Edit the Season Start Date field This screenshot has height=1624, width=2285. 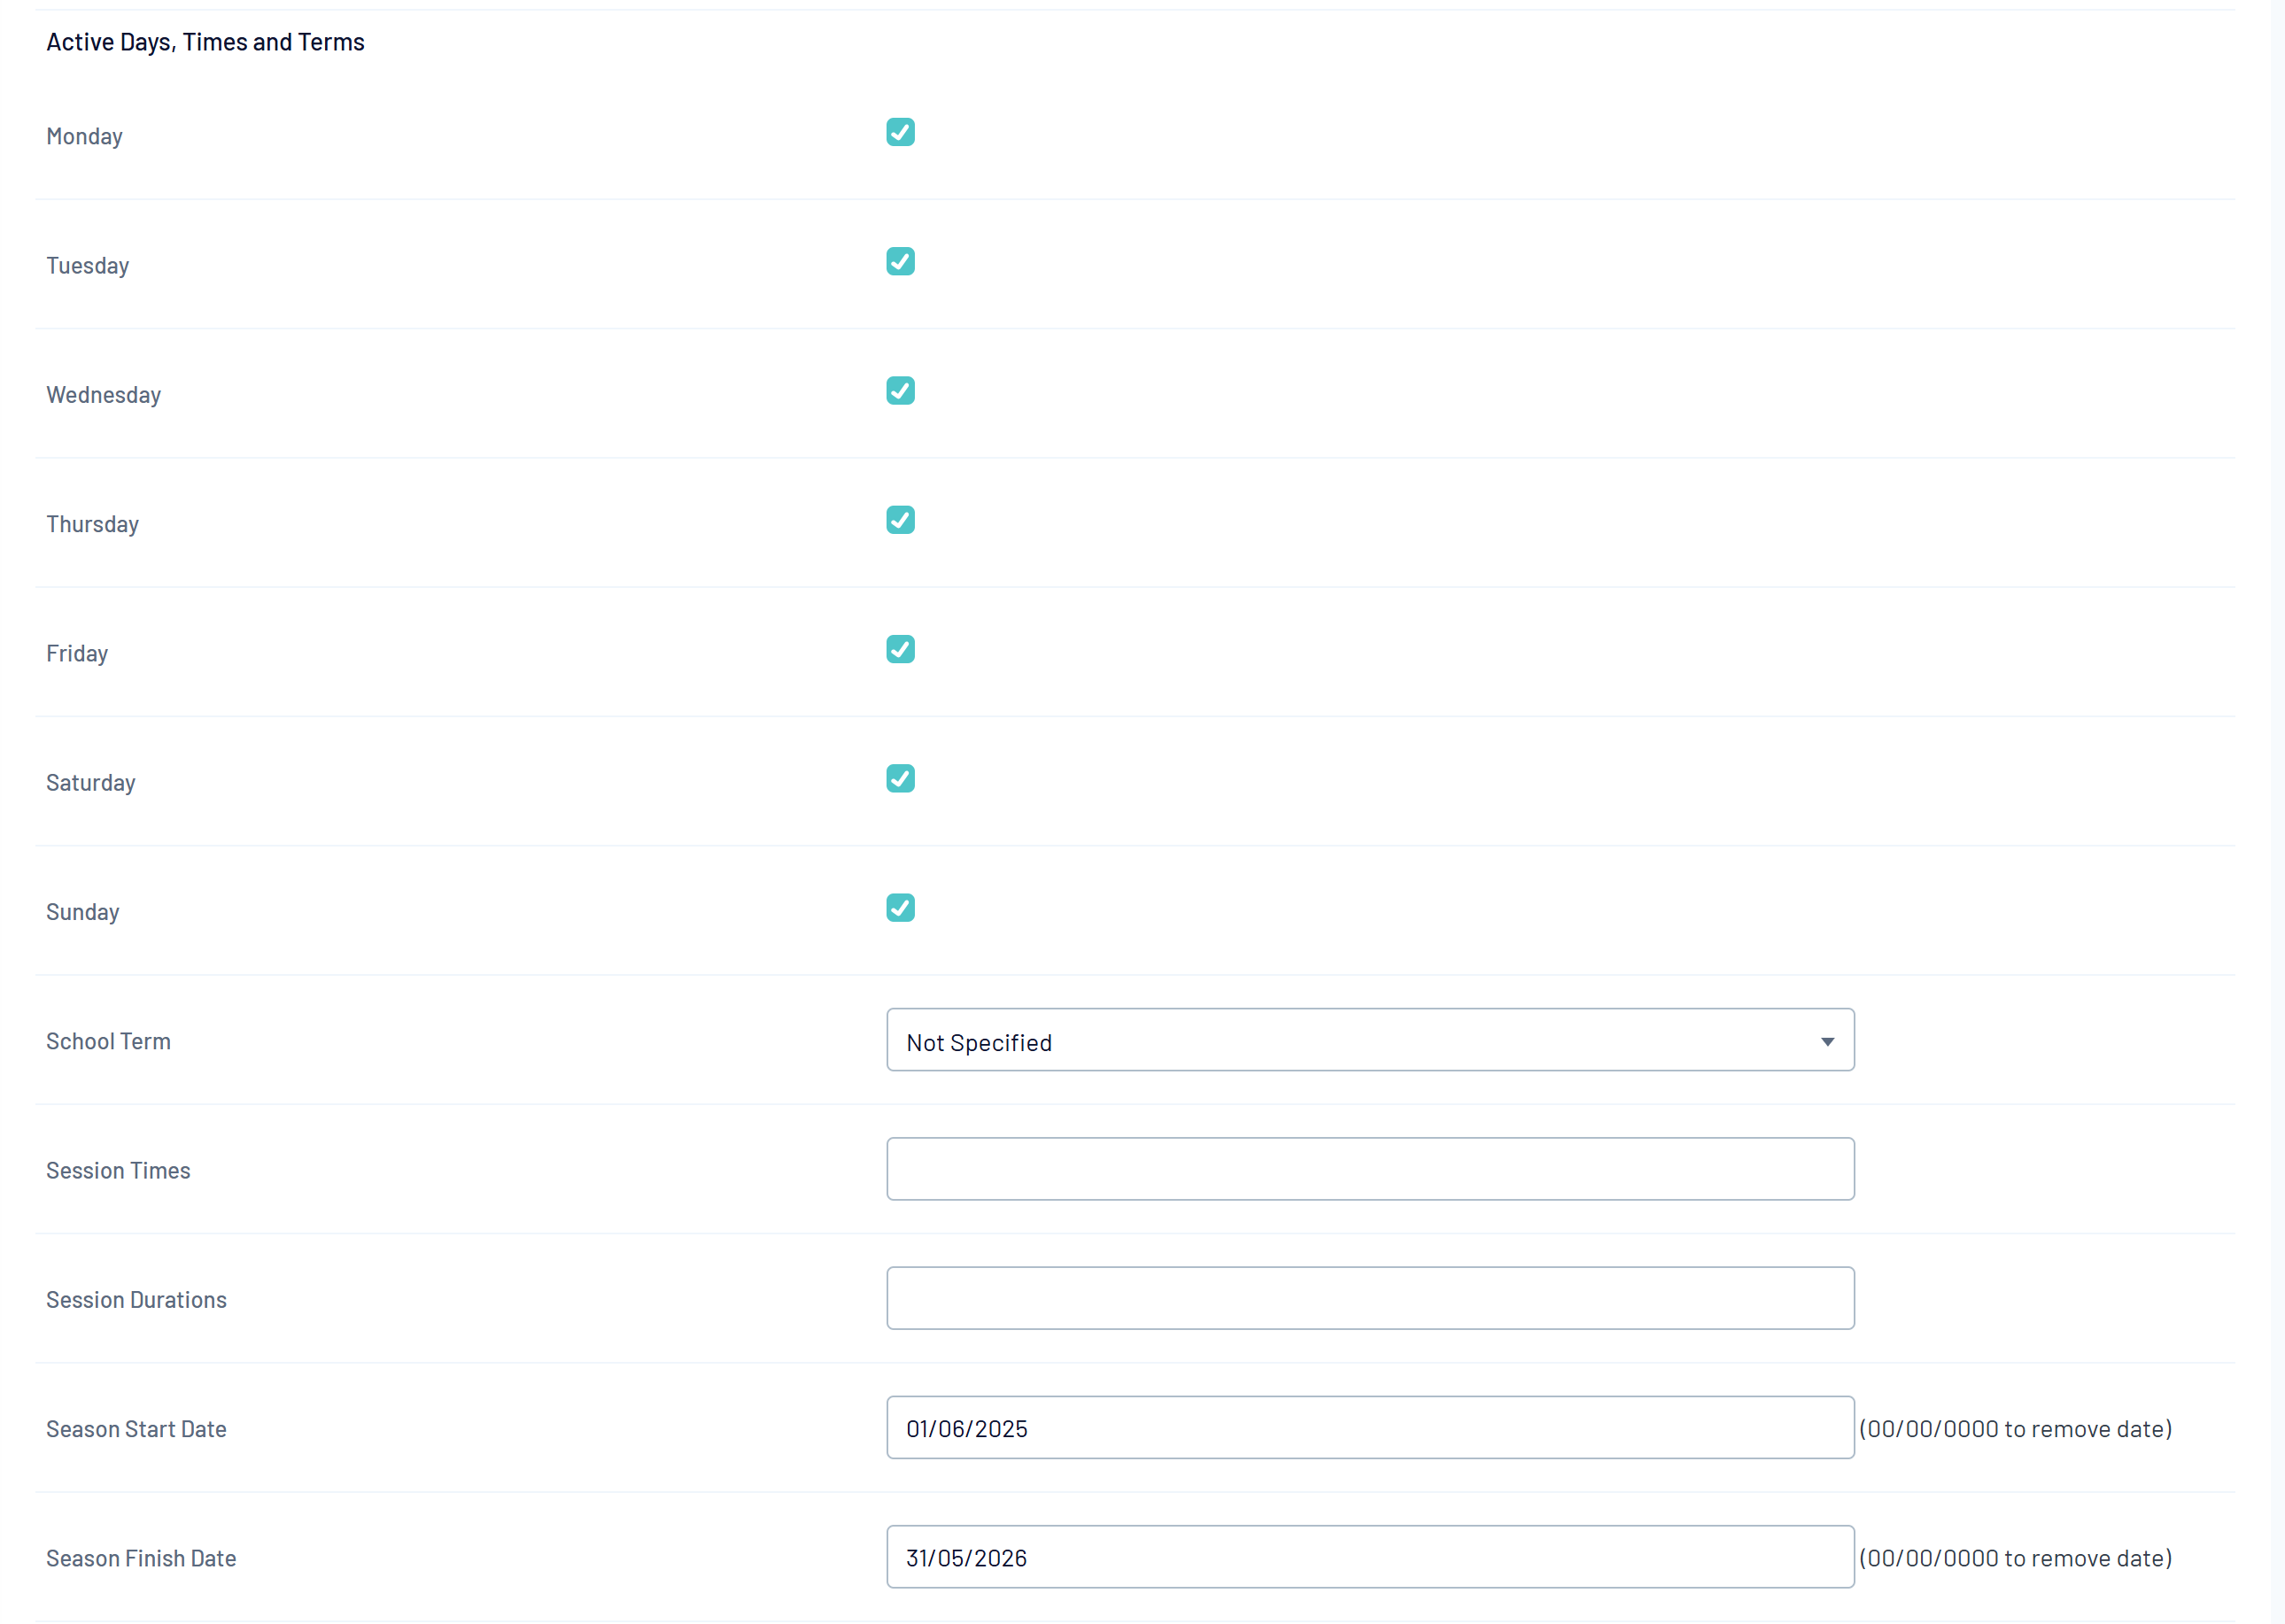(1369, 1427)
